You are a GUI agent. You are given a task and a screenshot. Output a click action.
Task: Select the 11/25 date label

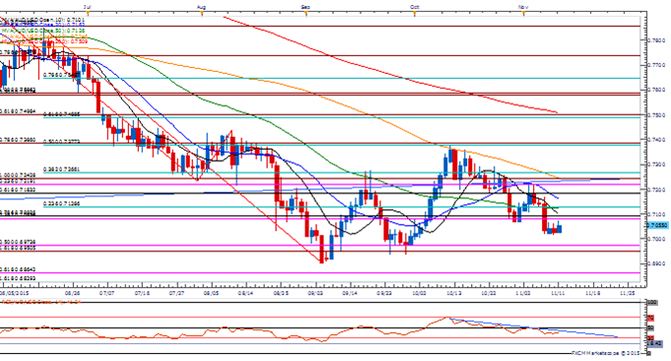pyautogui.click(x=628, y=293)
